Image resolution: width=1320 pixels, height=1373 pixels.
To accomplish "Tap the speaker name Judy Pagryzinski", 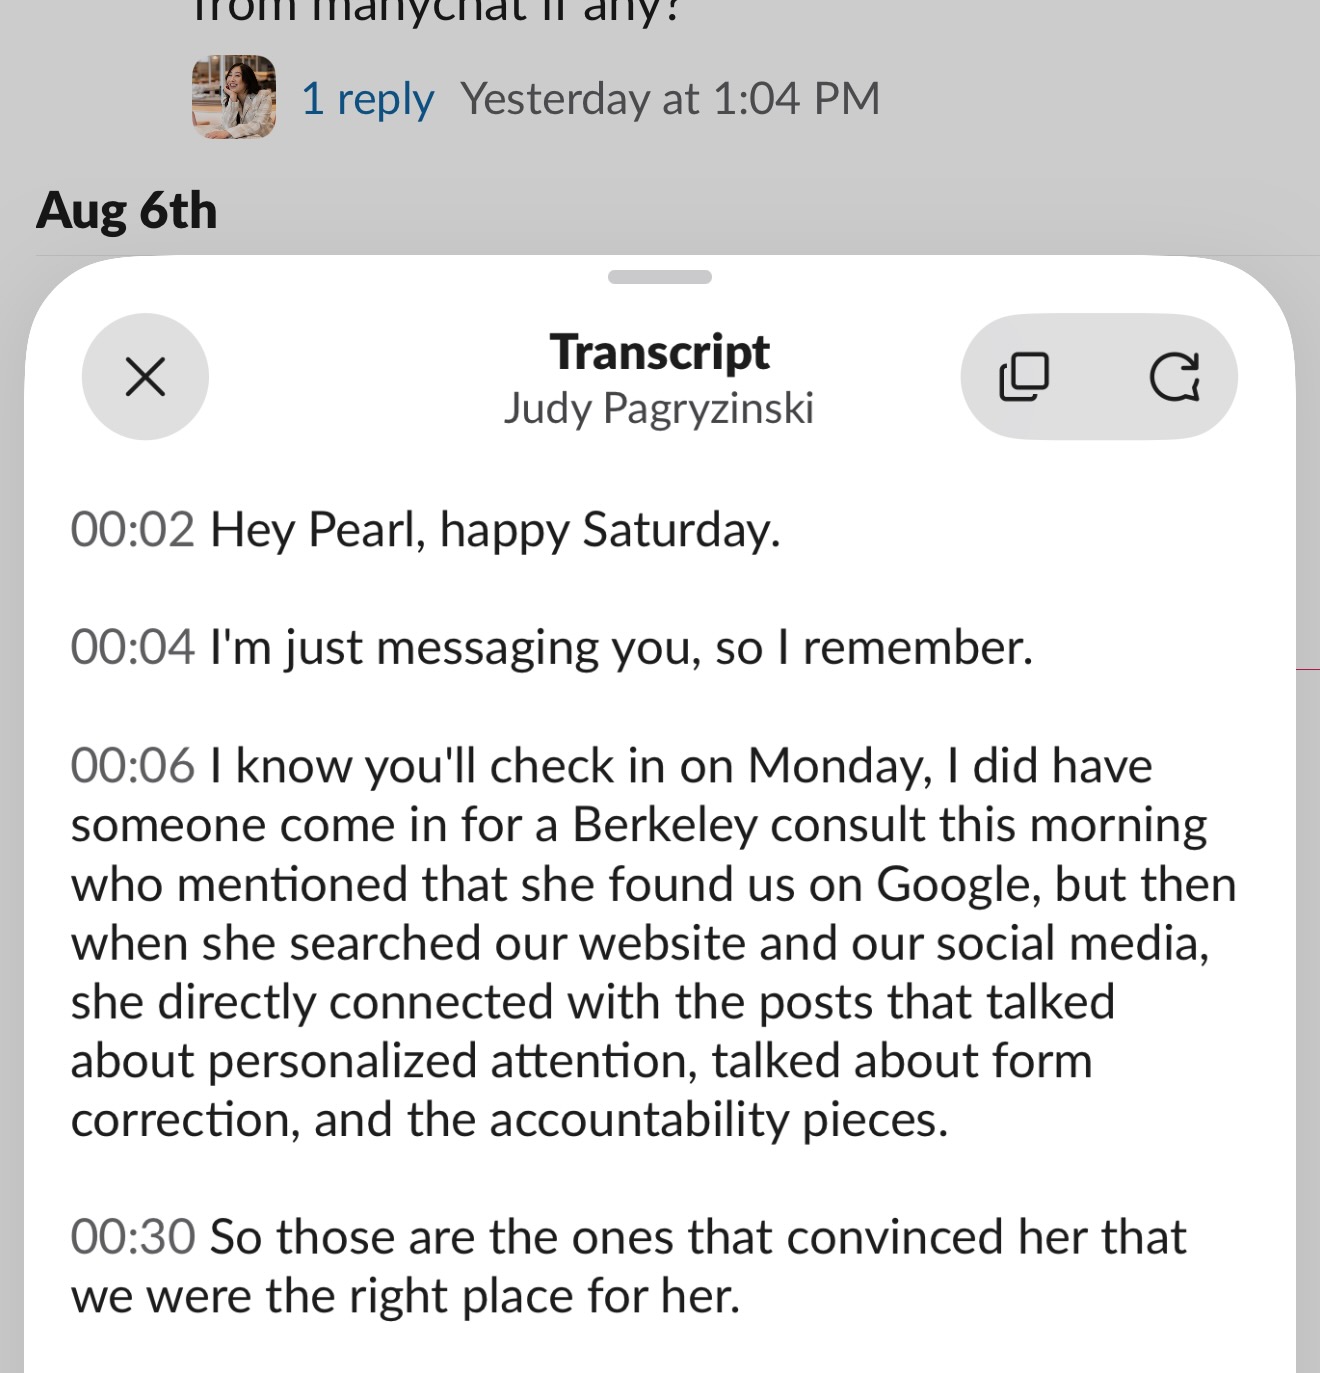I will (x=659, y=409).
